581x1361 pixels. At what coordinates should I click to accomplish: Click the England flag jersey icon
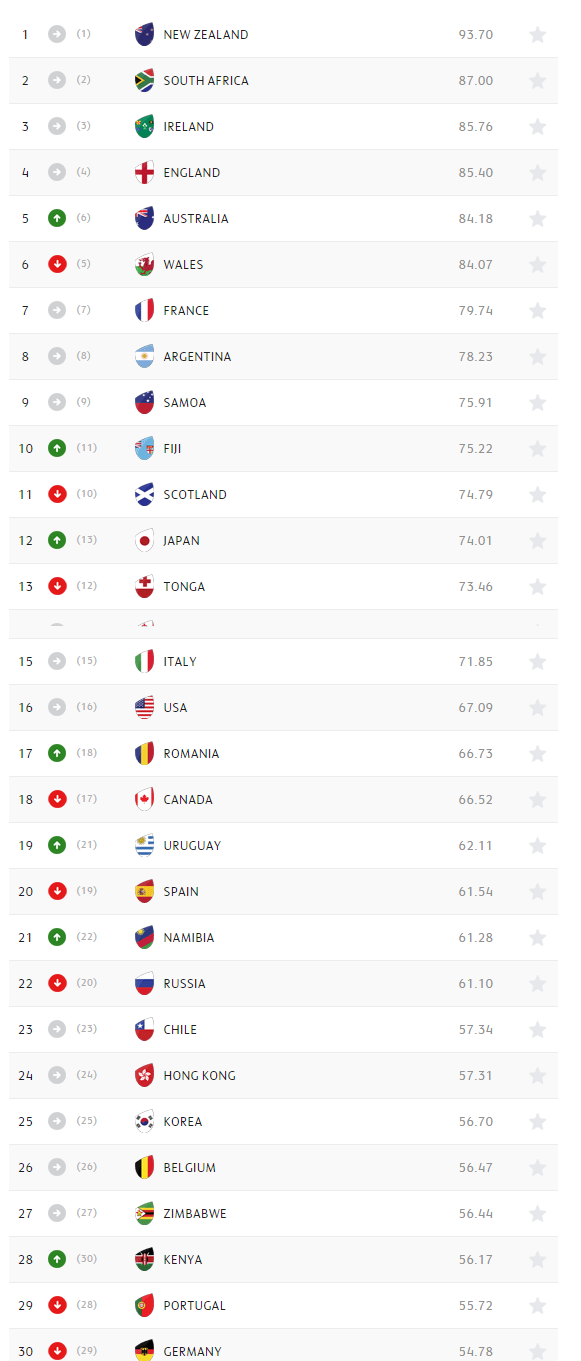point(145,173)
